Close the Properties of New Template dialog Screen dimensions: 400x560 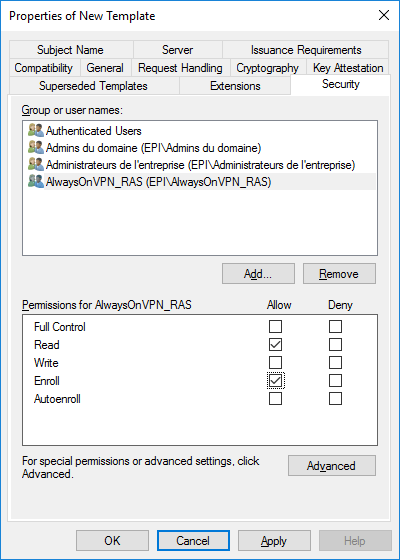tap(384, 15)
